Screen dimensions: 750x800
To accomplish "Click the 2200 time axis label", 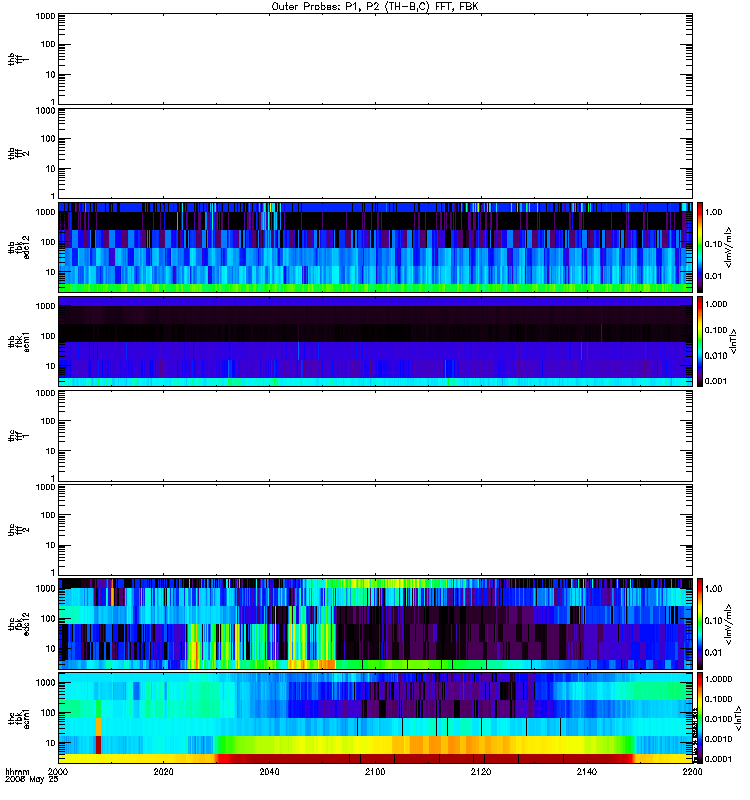I will tap(692, 772).
